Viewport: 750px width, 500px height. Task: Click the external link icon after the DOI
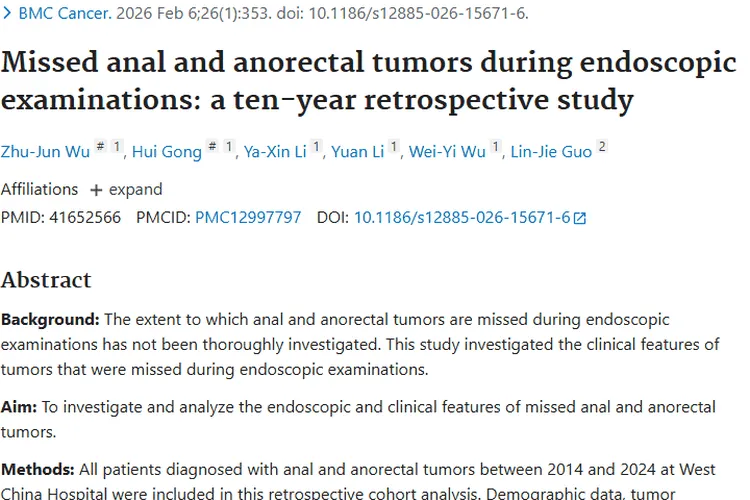580,218
